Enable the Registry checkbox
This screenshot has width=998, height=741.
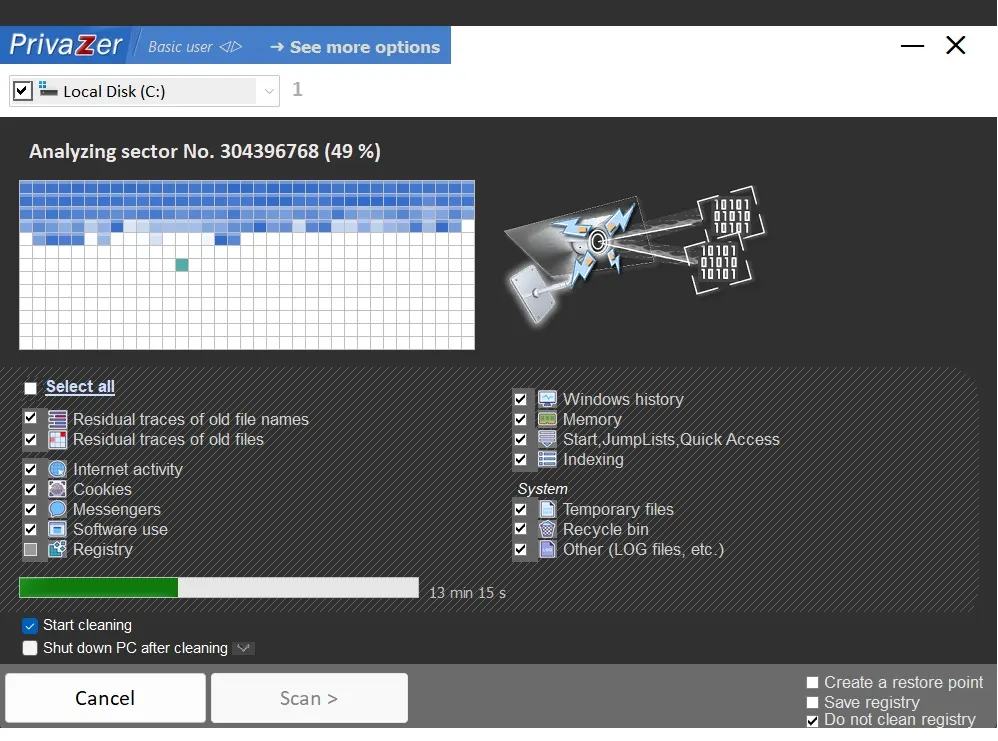pos(31,549)
